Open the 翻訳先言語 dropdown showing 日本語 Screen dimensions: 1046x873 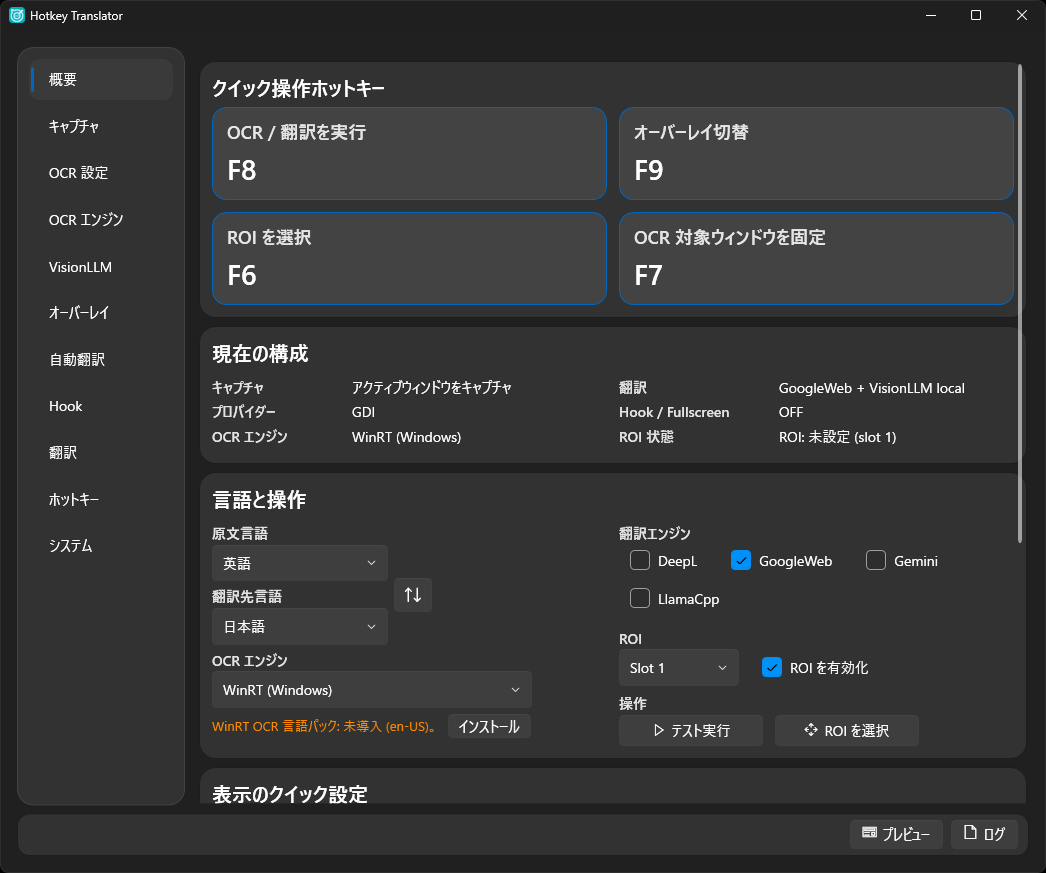[x=300, y=626]
